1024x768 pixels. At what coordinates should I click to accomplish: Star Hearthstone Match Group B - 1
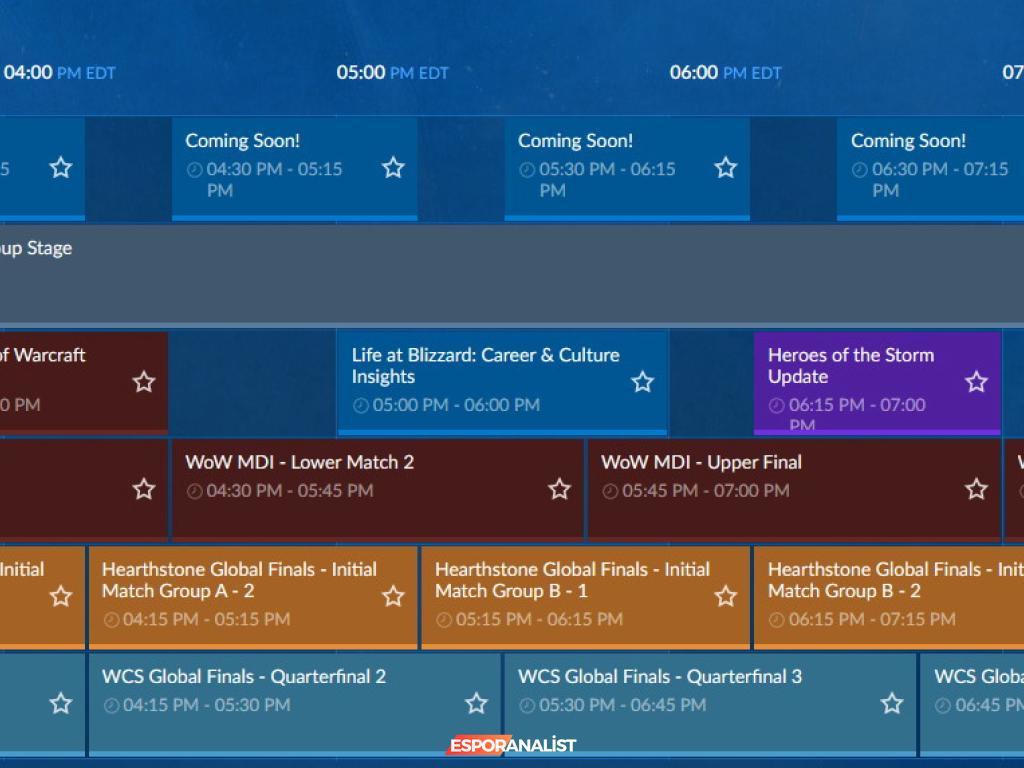coord(726,596)
